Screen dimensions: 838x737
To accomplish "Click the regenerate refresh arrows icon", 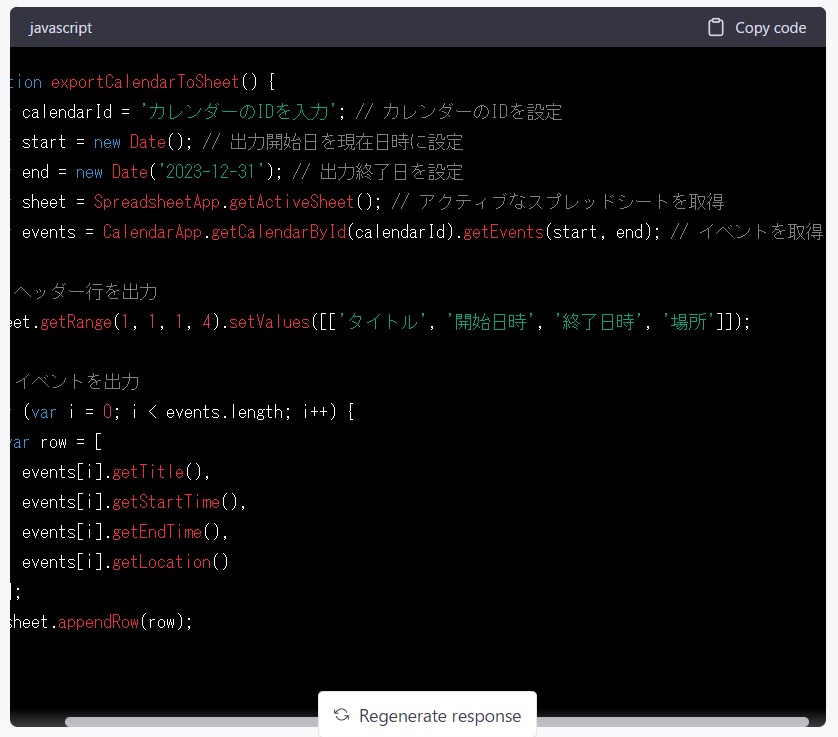I will click(x=341, y=715).
